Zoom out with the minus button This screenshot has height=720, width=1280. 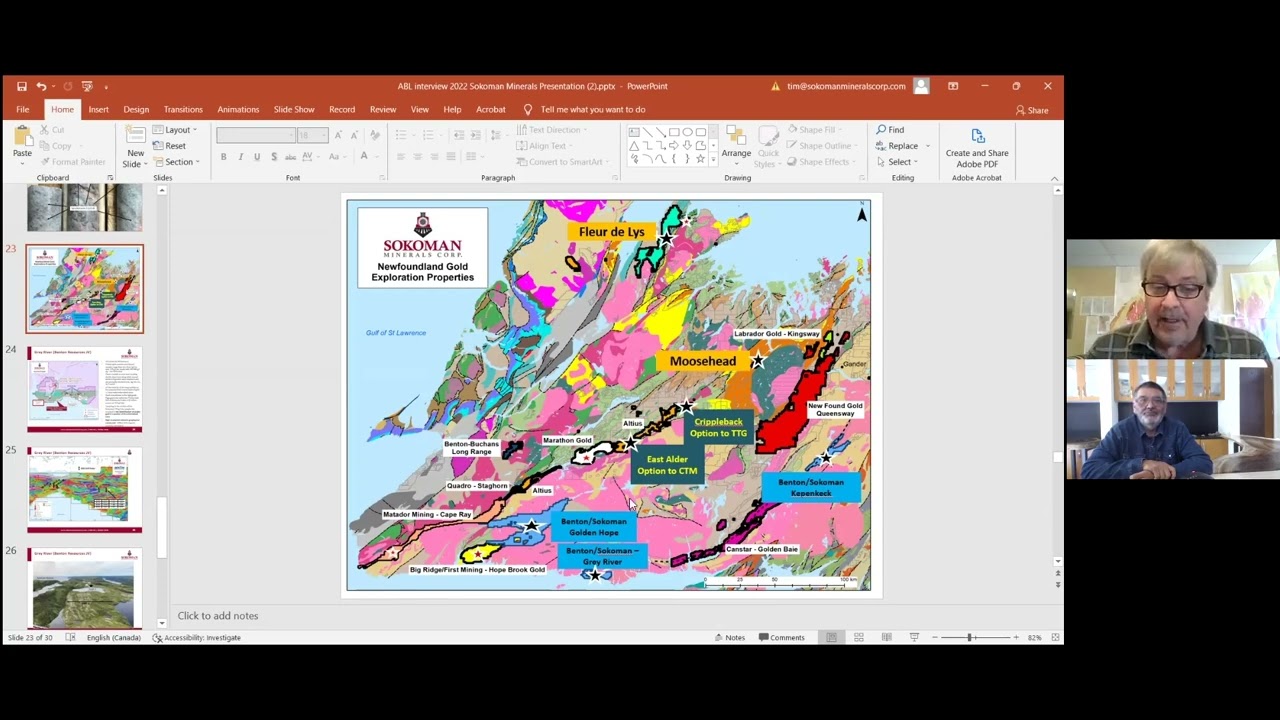click(x=935, y=637)
